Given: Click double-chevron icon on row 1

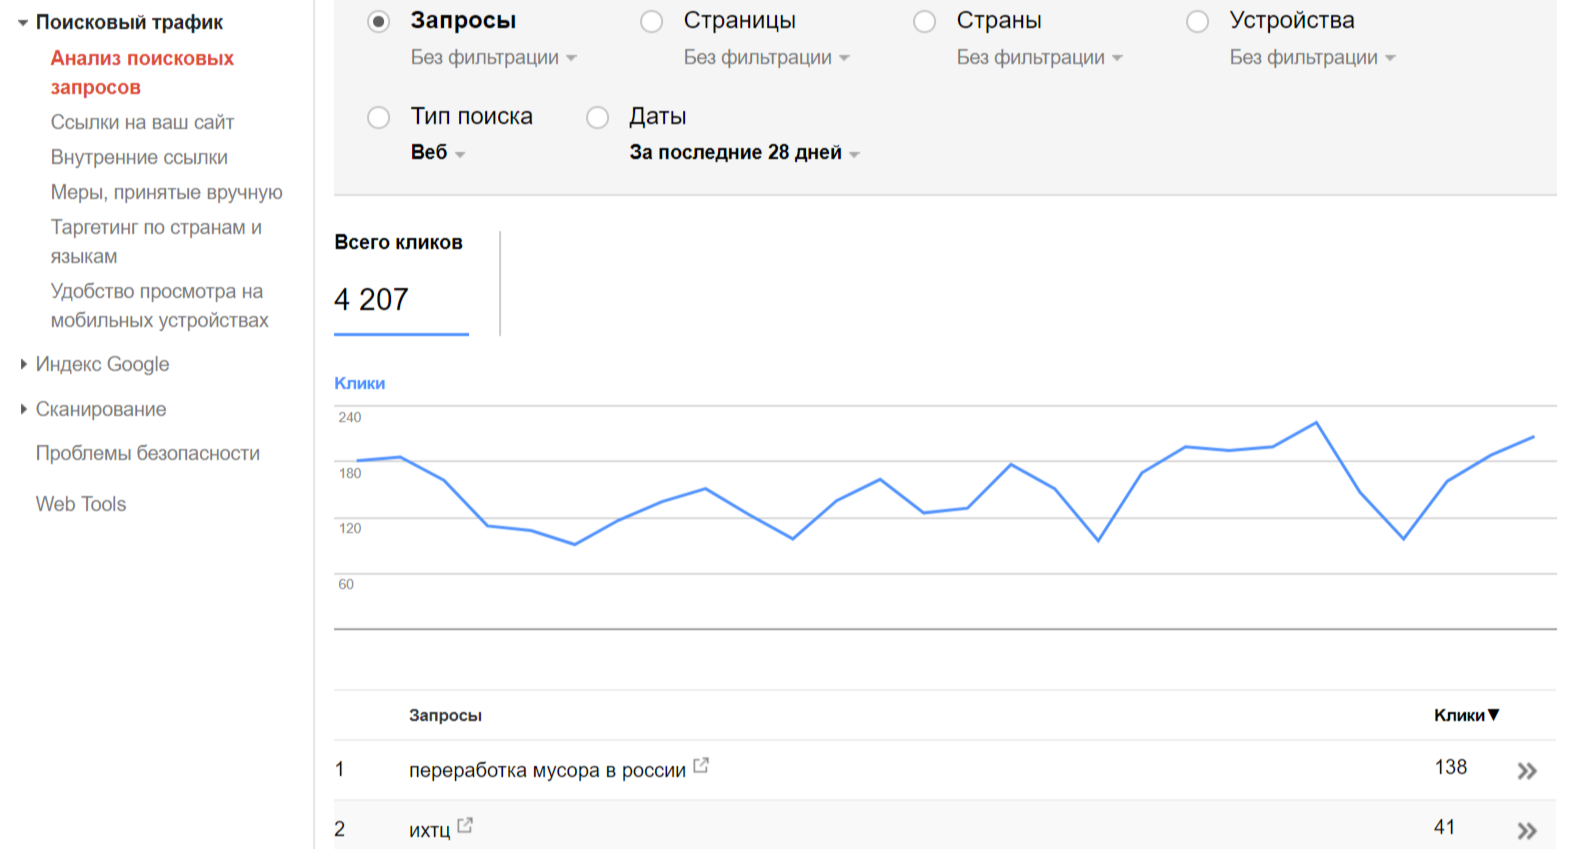Looking at the screenshot, I should coord(1526,771).
